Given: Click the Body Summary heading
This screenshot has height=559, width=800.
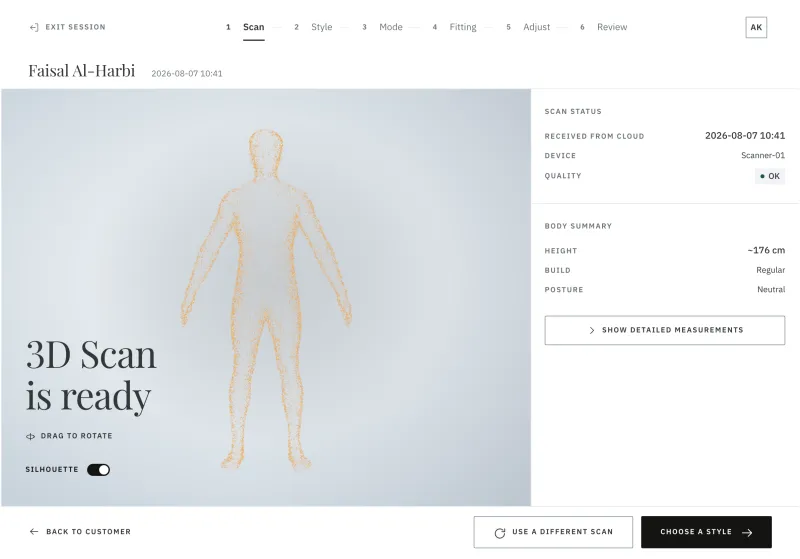Looking at the screenshot, I should [578, 226].
